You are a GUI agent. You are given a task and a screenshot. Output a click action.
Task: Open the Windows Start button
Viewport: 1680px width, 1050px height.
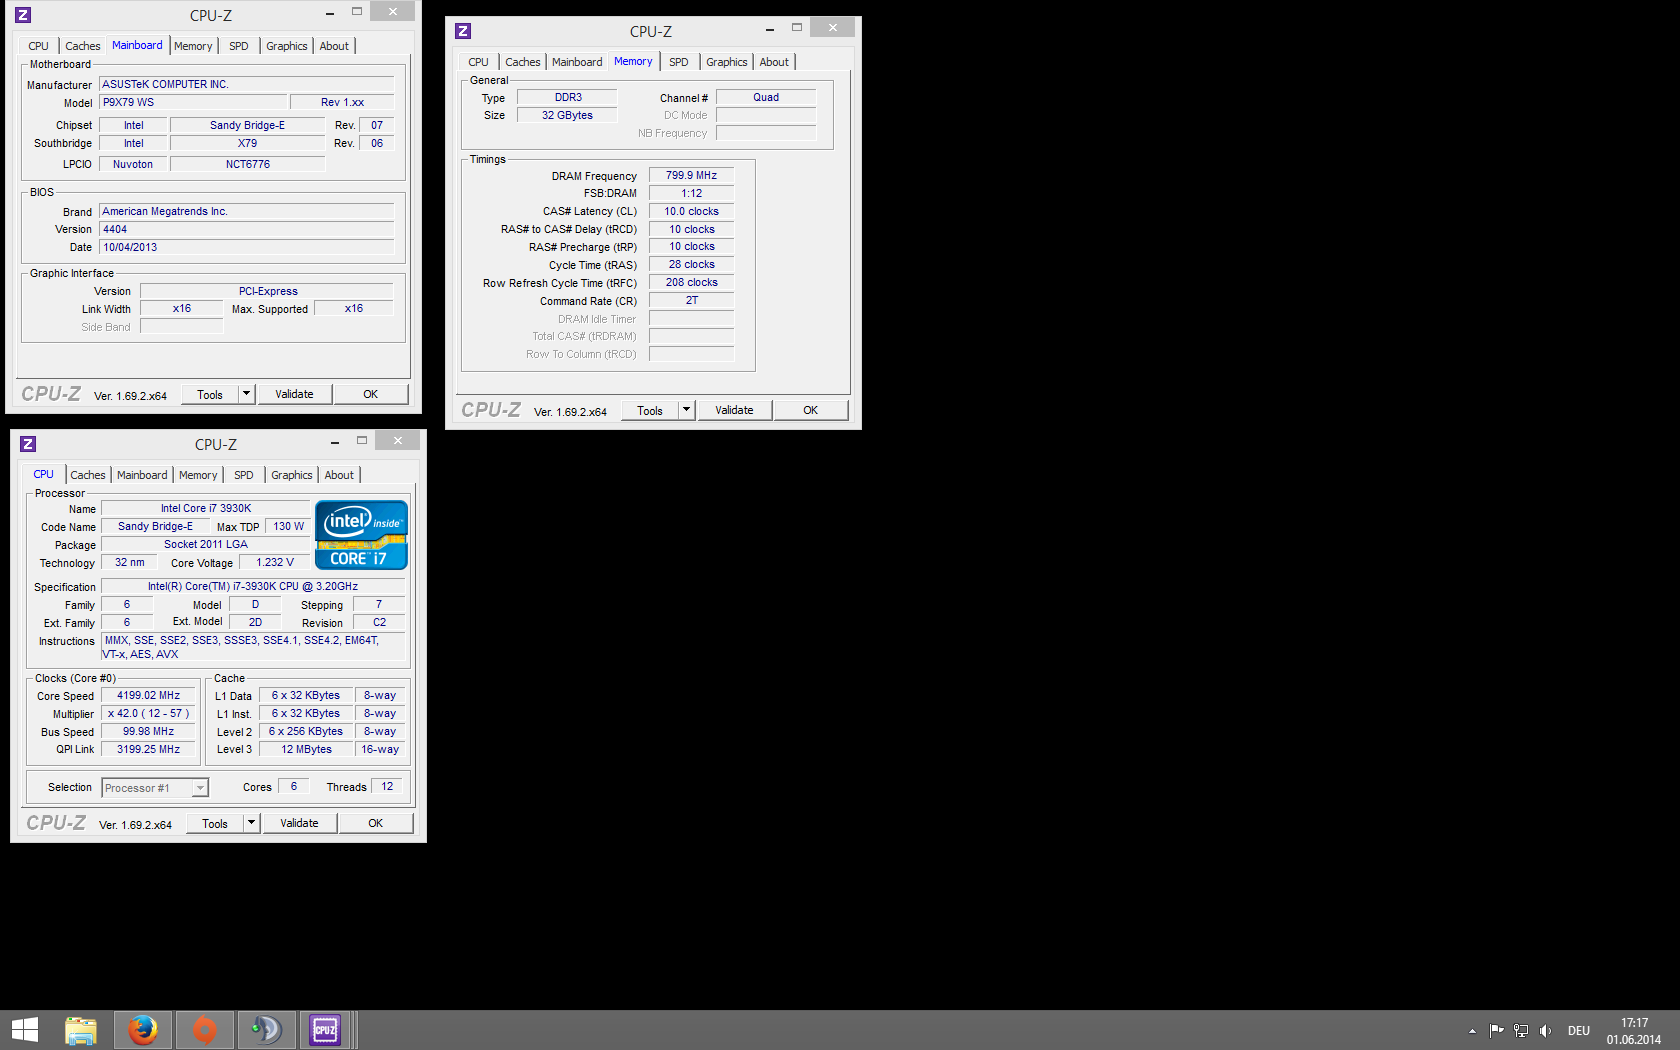25,1030
